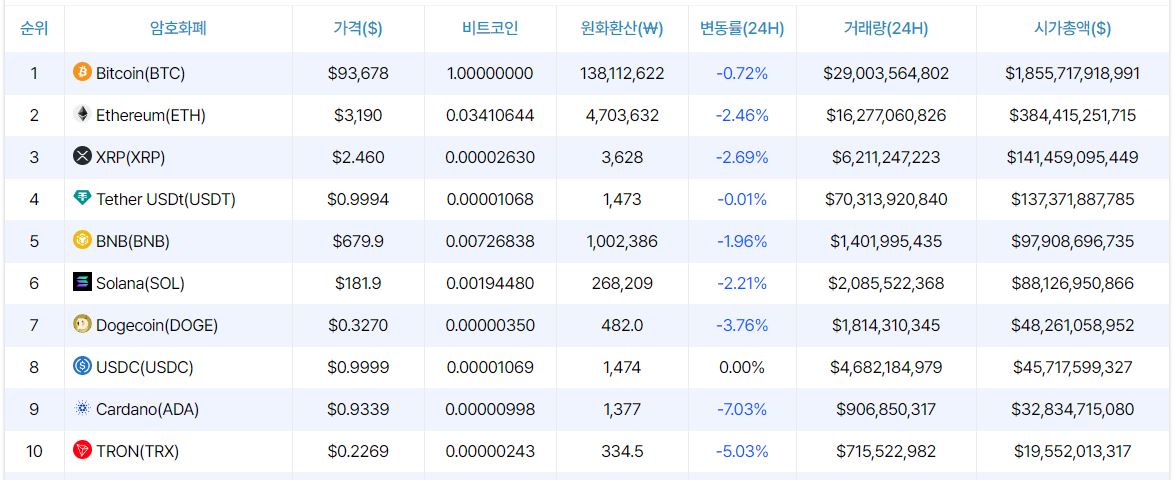Click Bitcoin change value -0.72%

pos(742,73)
